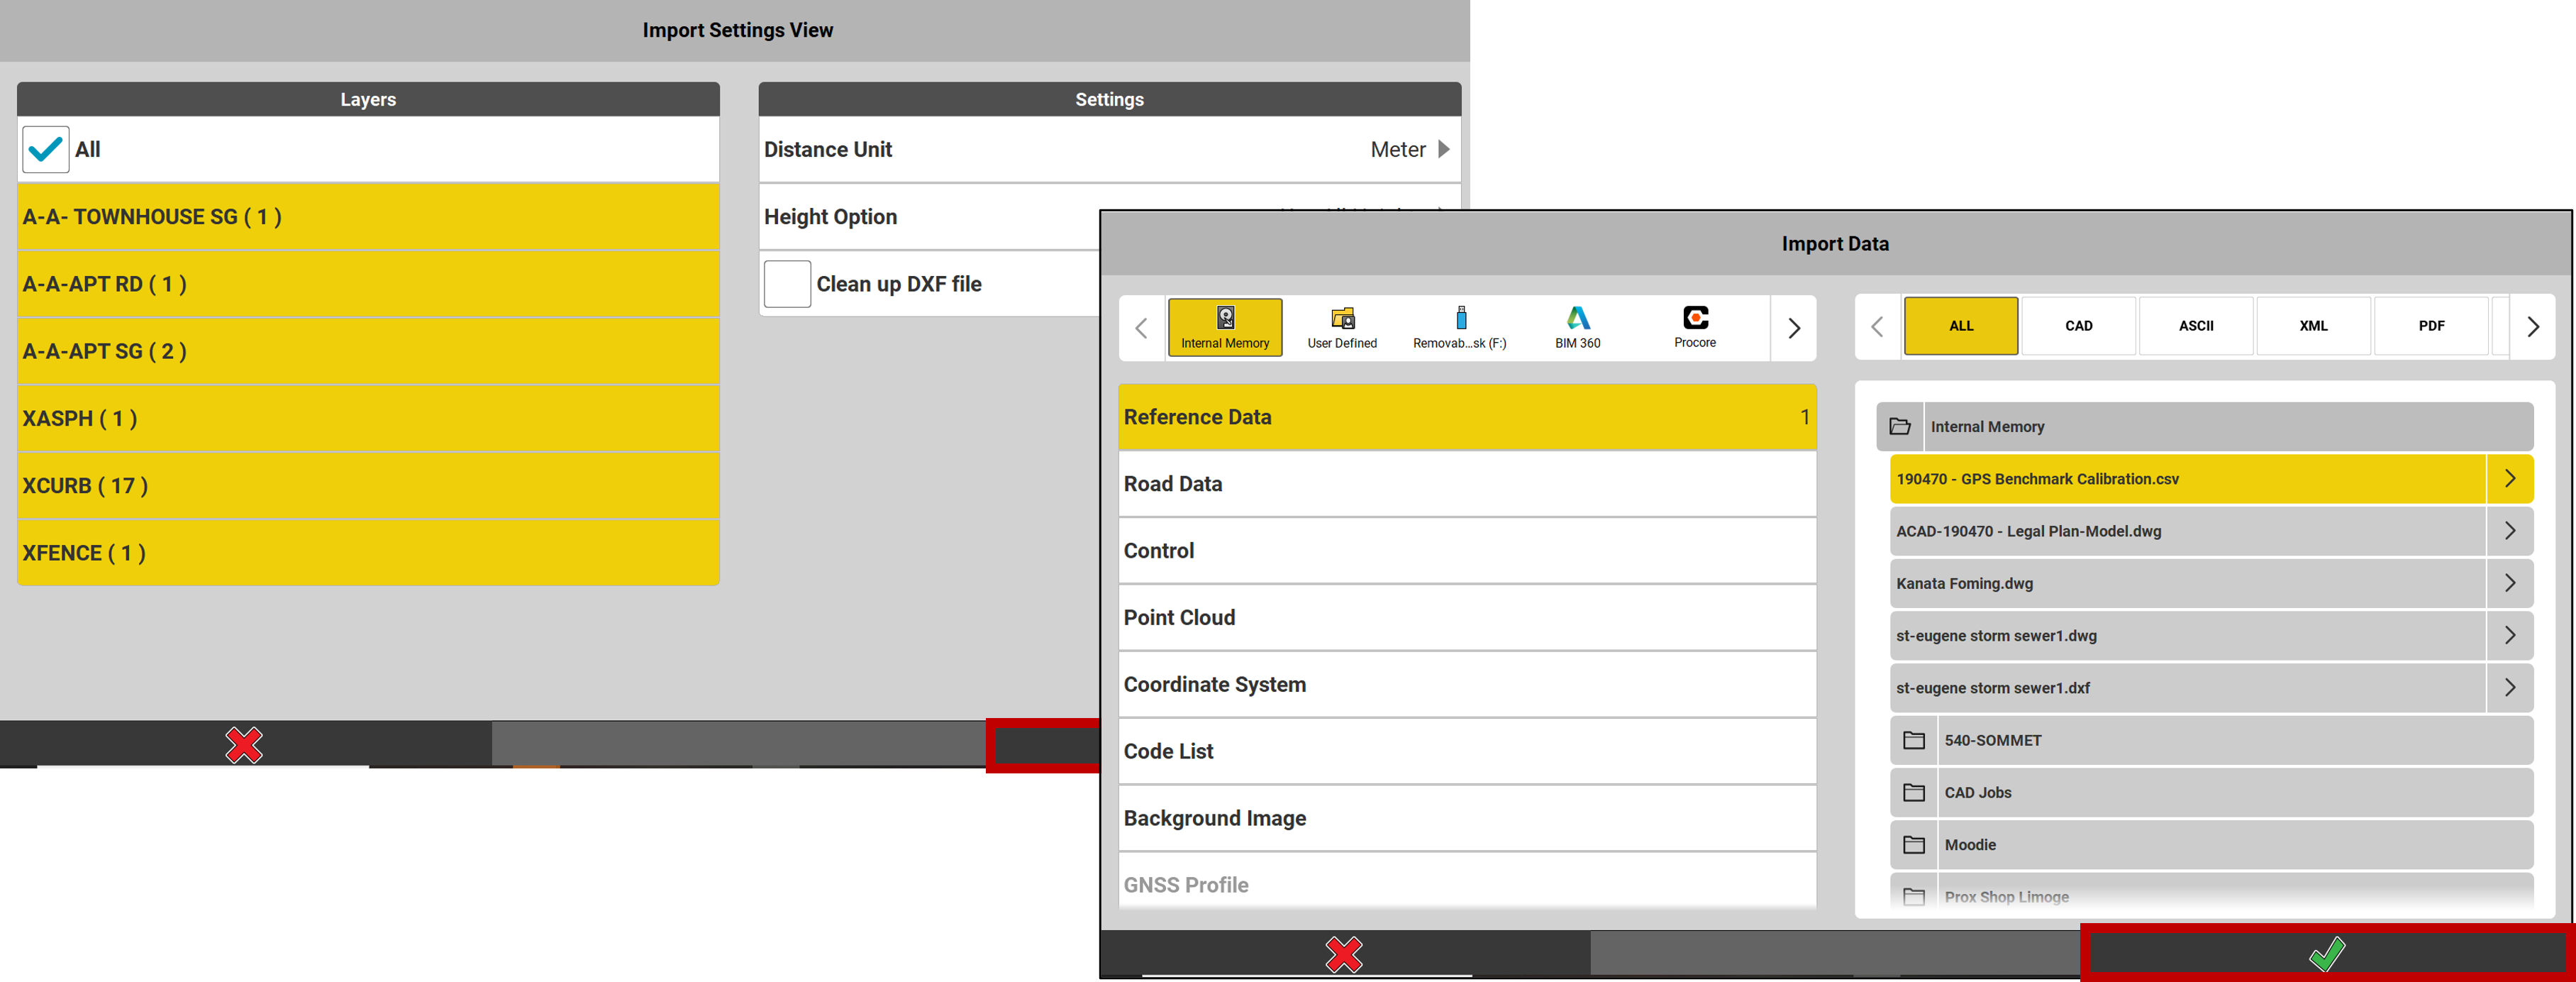Cancel Import Settings View red X
Image resolution: width=2576 pixels, height=982 pixels.
click(x=243, y=744)
